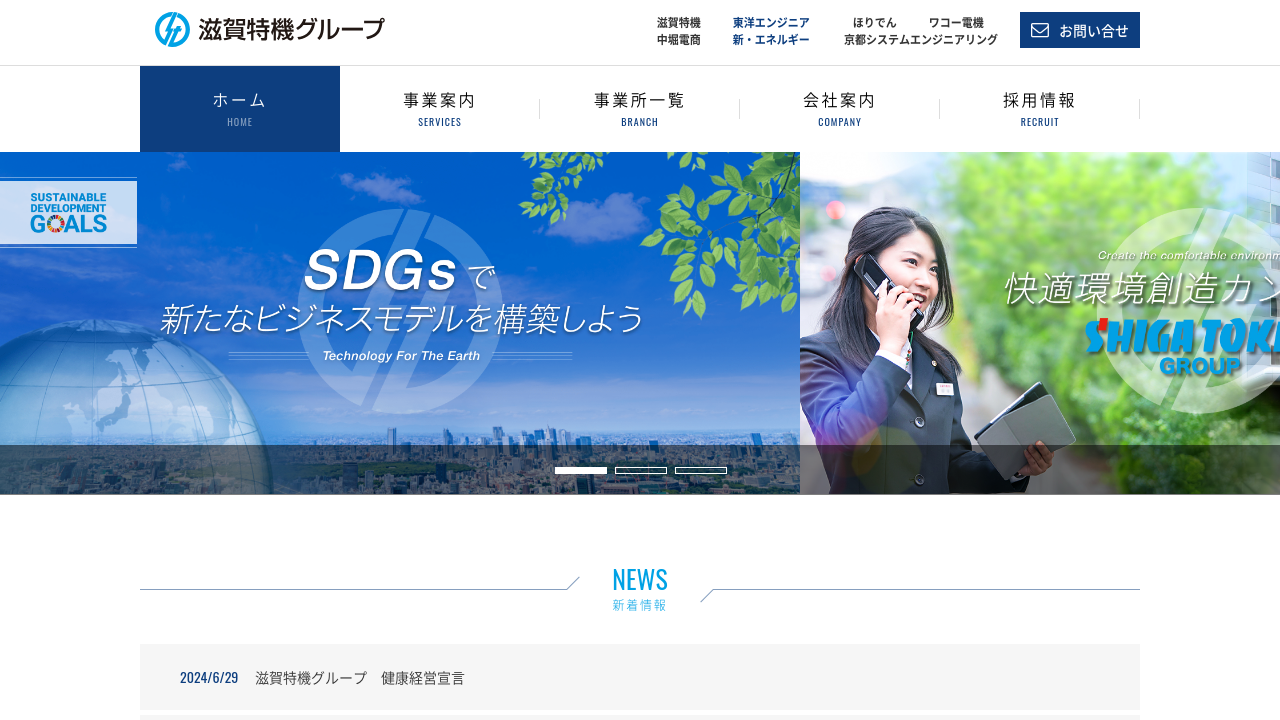Open the 事業案内 Services menu
The height and width of the screenshot is (720, 1280).
click(440, 109)
